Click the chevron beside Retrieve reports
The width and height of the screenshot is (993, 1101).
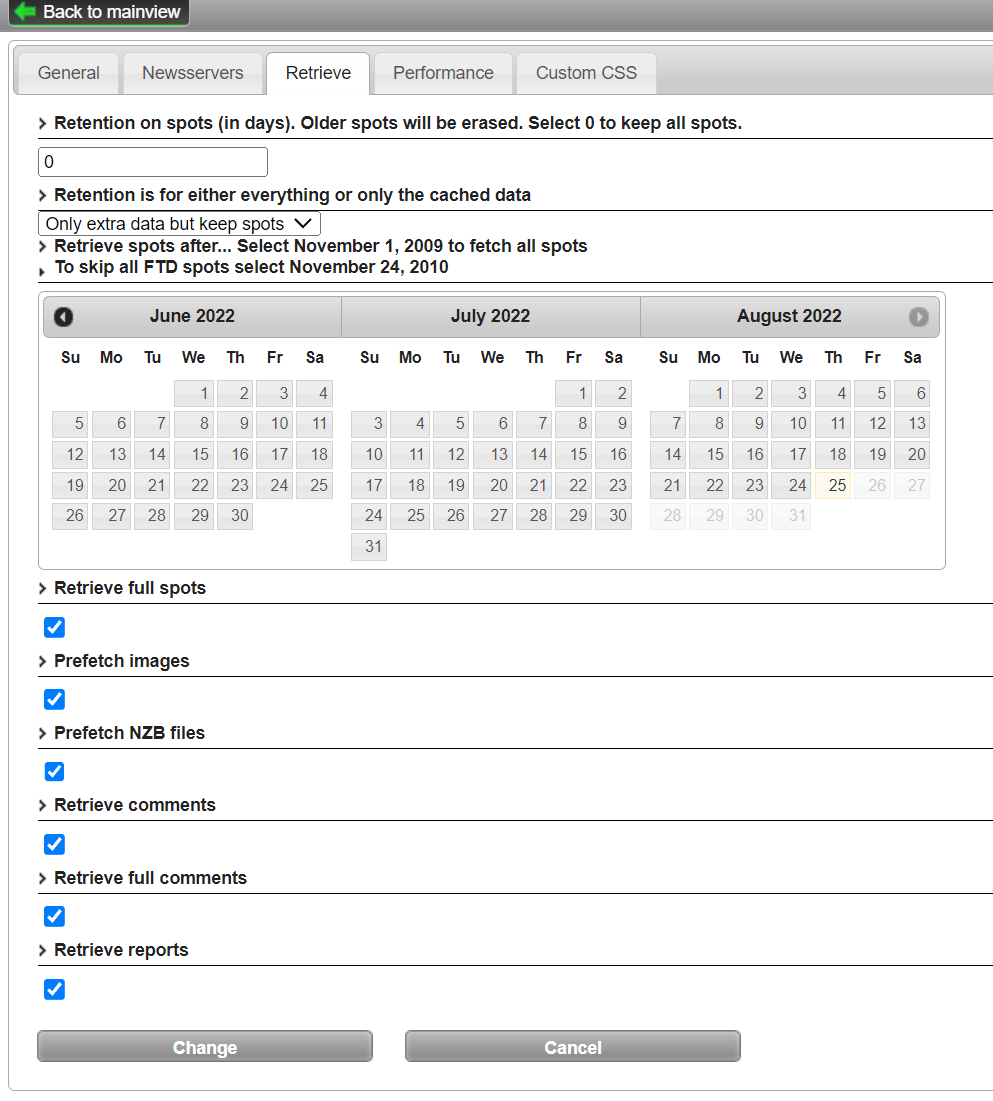tap(42, 950)
